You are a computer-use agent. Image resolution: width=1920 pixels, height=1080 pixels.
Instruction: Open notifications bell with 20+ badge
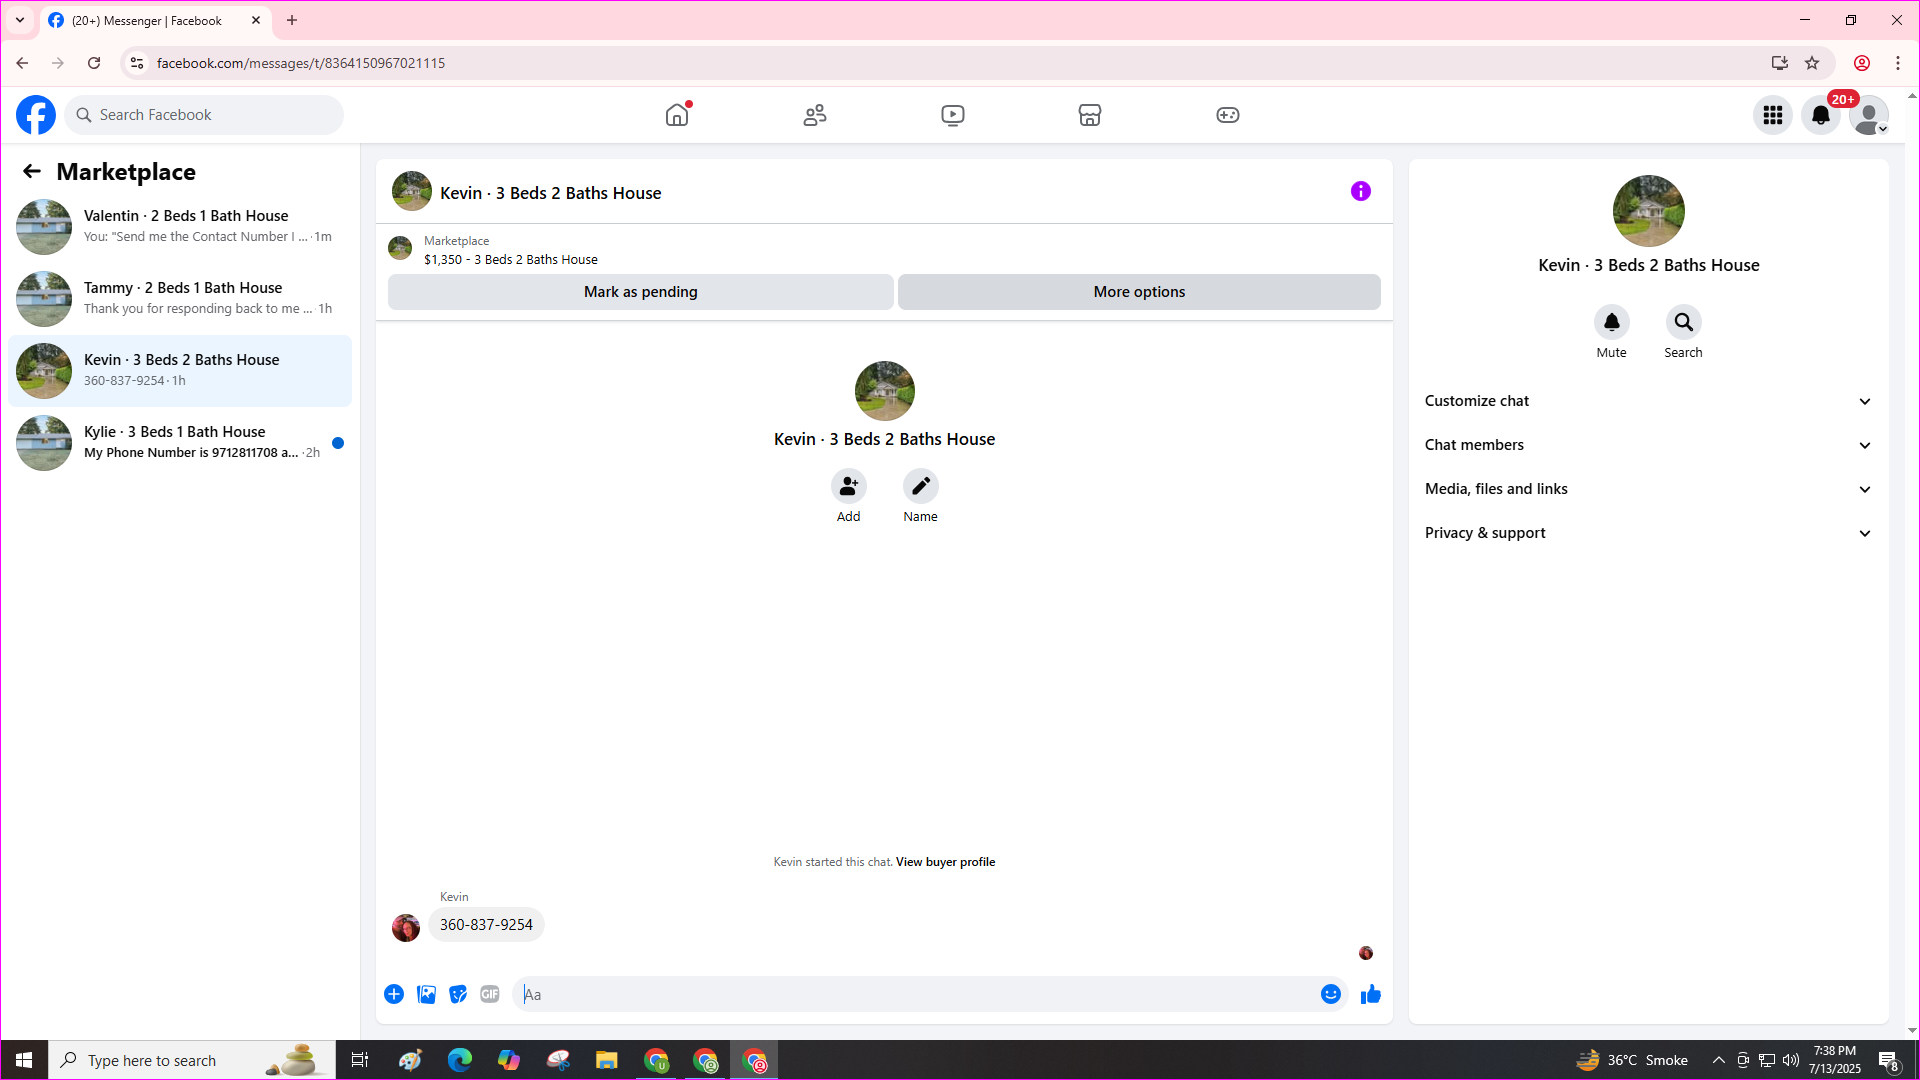[x=1820, y=115]
